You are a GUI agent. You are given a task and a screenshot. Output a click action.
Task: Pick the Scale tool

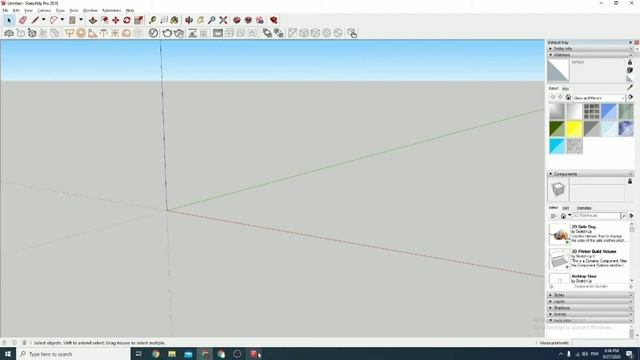[139, 20]
